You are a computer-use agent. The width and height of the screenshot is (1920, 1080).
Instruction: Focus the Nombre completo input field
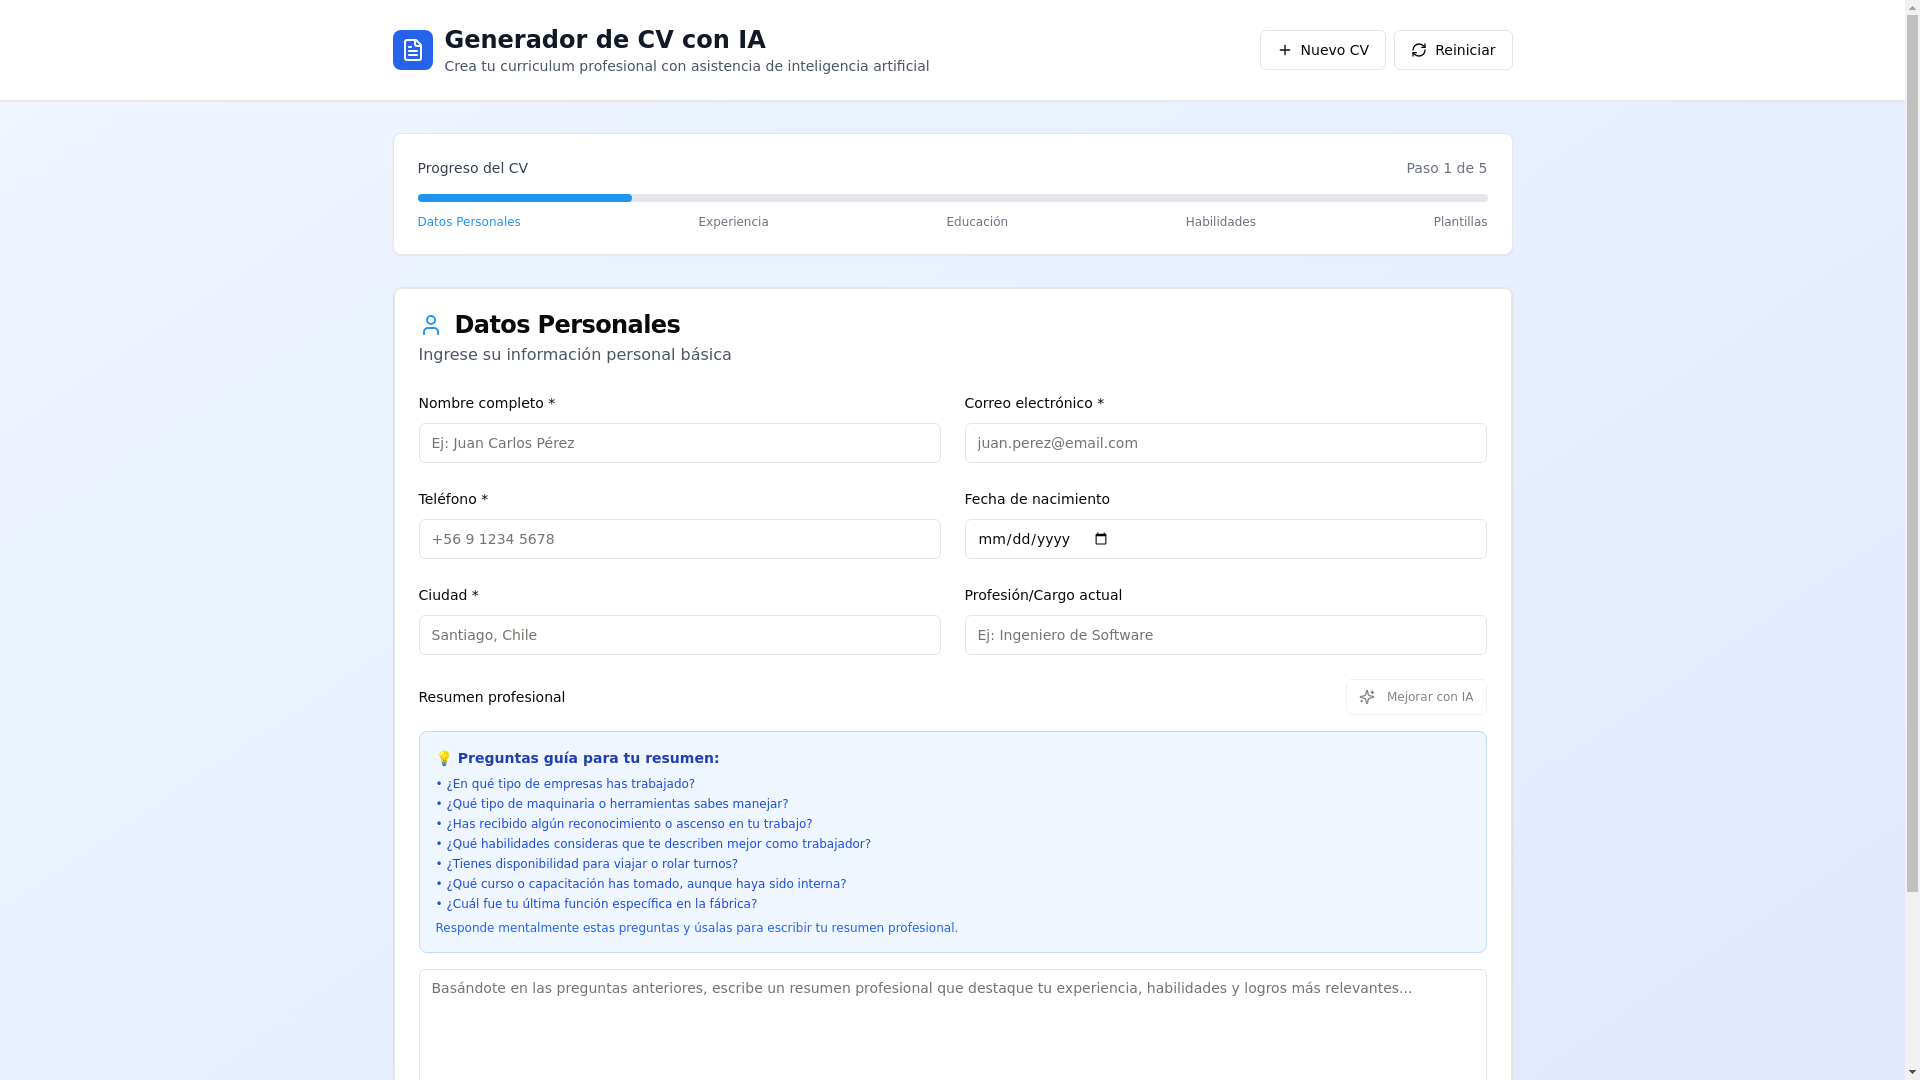(679, 443)
